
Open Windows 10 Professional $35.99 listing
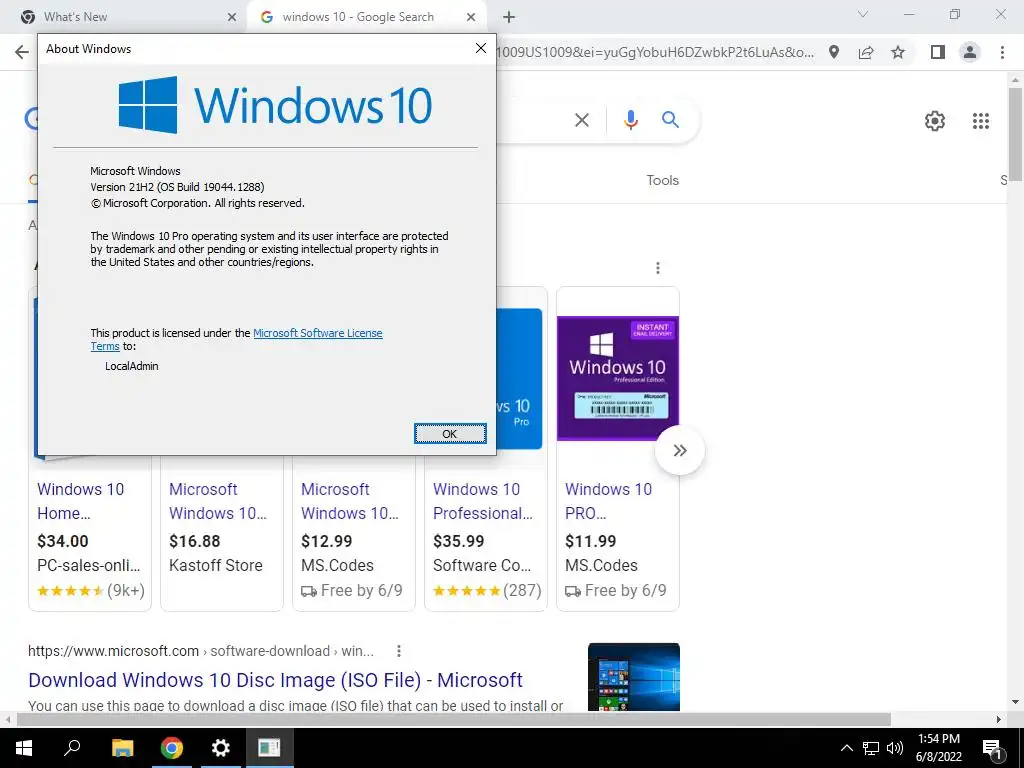coord(483,501)
